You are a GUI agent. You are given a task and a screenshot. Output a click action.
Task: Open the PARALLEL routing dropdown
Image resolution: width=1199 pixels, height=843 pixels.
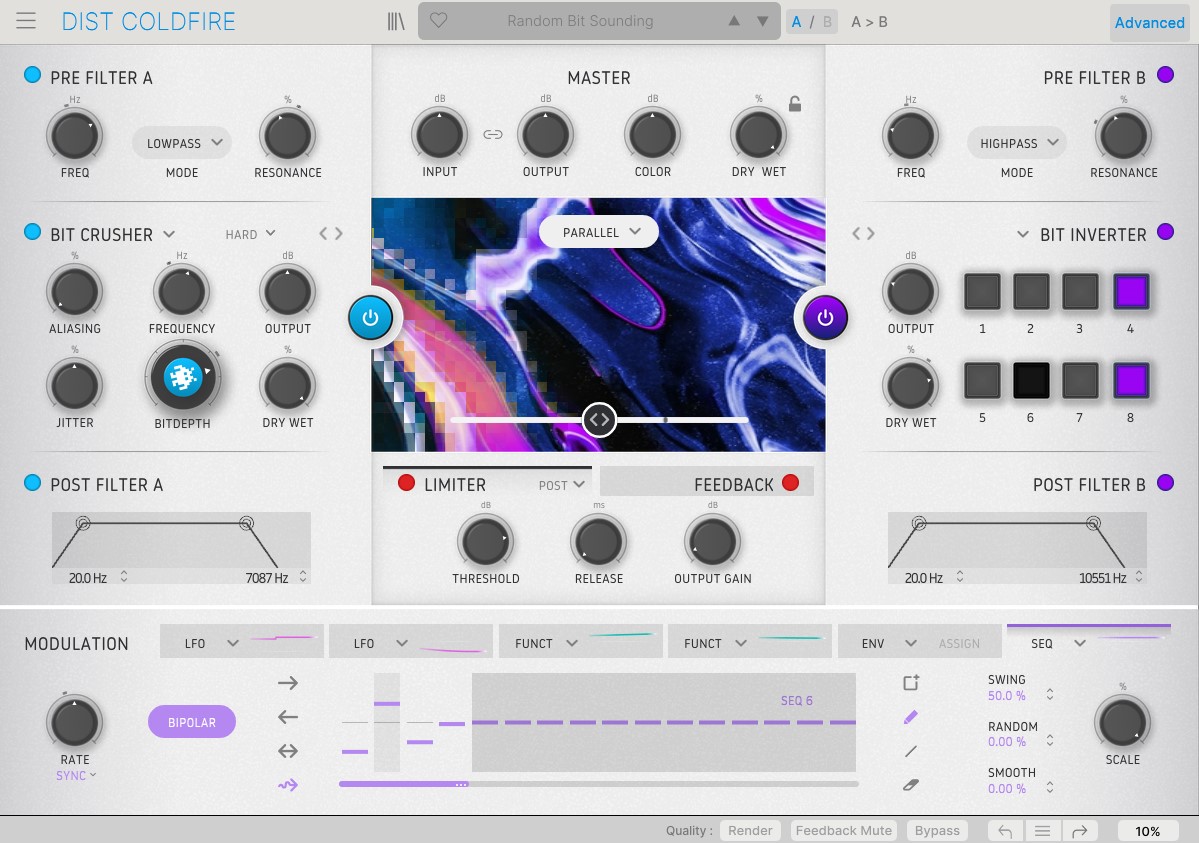click(x=598, y=232)
